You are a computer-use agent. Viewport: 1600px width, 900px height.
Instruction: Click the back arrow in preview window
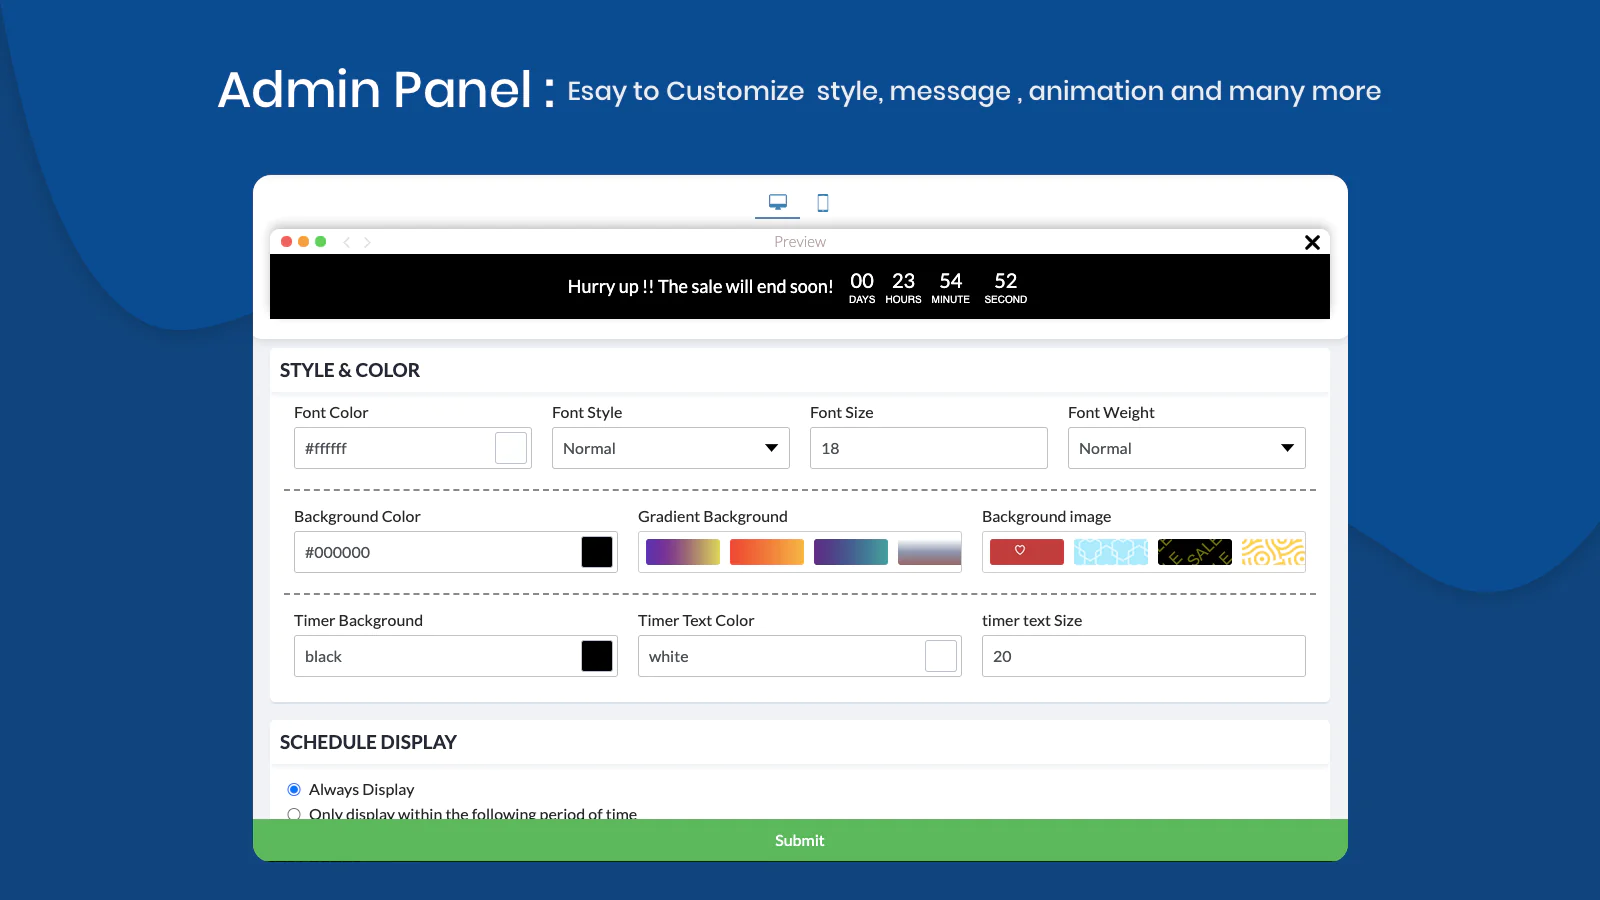pyautogui.click(x=347, y=242)
